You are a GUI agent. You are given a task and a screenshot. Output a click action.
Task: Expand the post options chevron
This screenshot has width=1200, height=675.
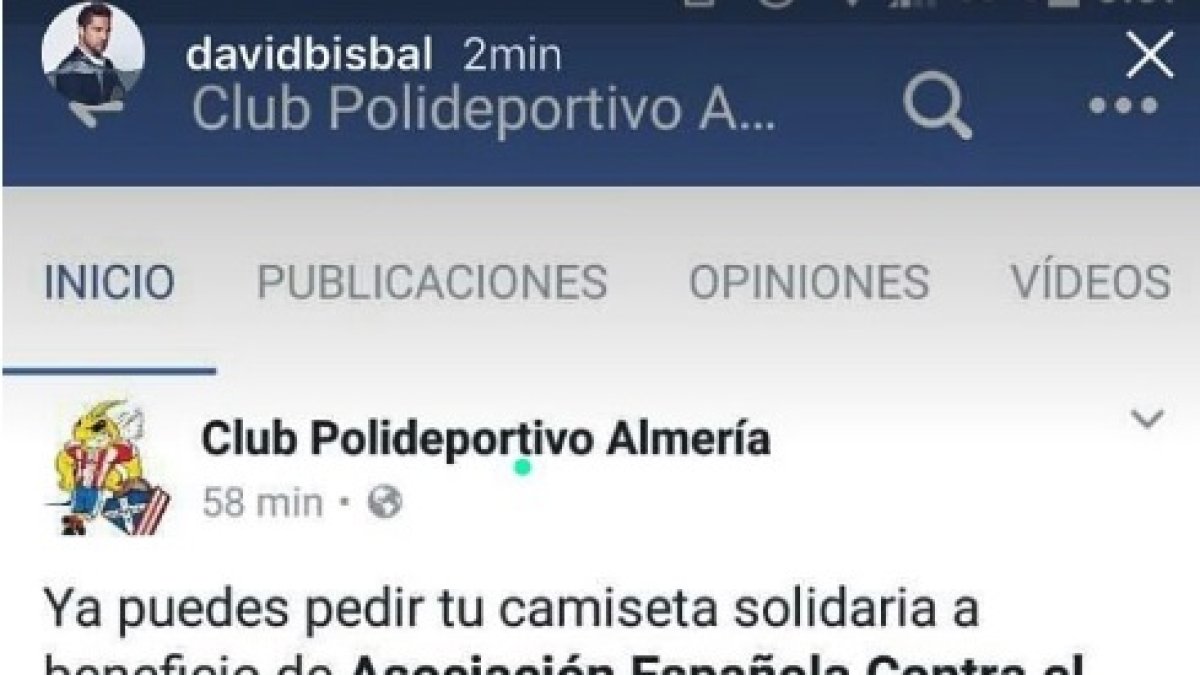click(x=1146, y=419)
